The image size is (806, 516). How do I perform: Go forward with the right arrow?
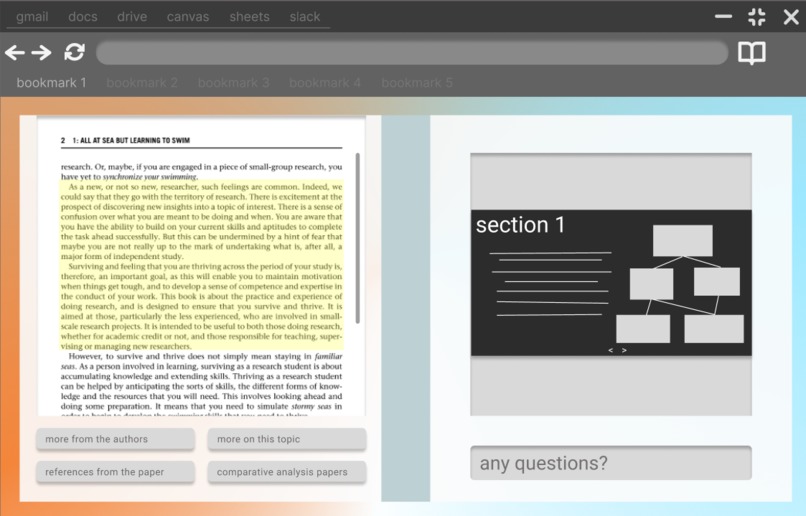coord(41,52)
